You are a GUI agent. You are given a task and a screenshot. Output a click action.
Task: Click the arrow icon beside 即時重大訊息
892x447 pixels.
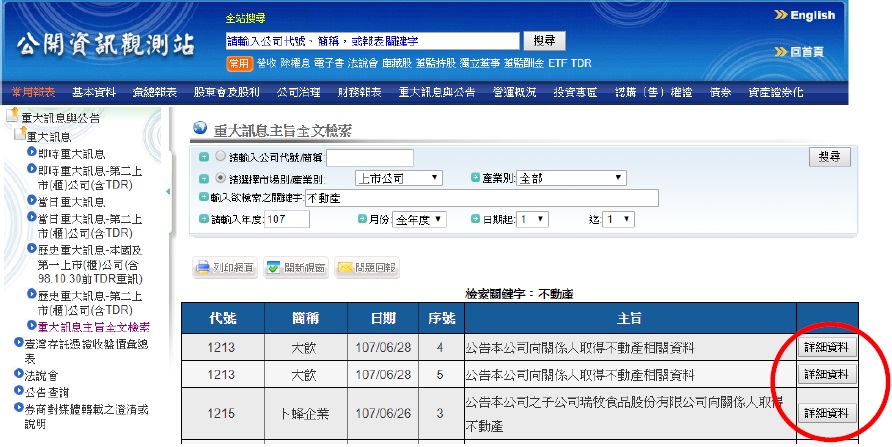(31, 153)
